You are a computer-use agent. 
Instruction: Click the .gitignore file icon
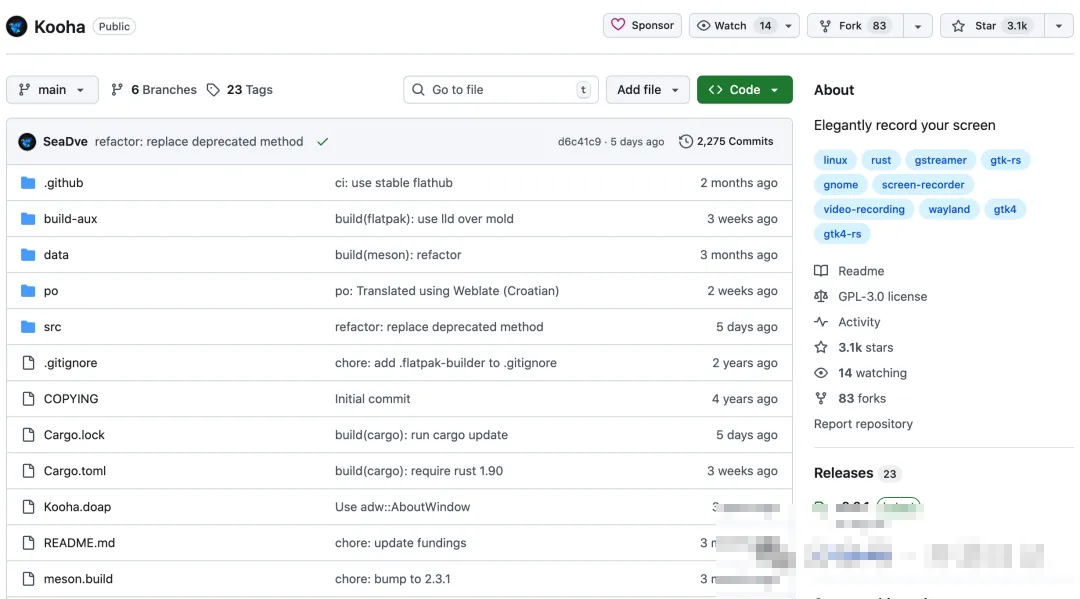(28, 363)
